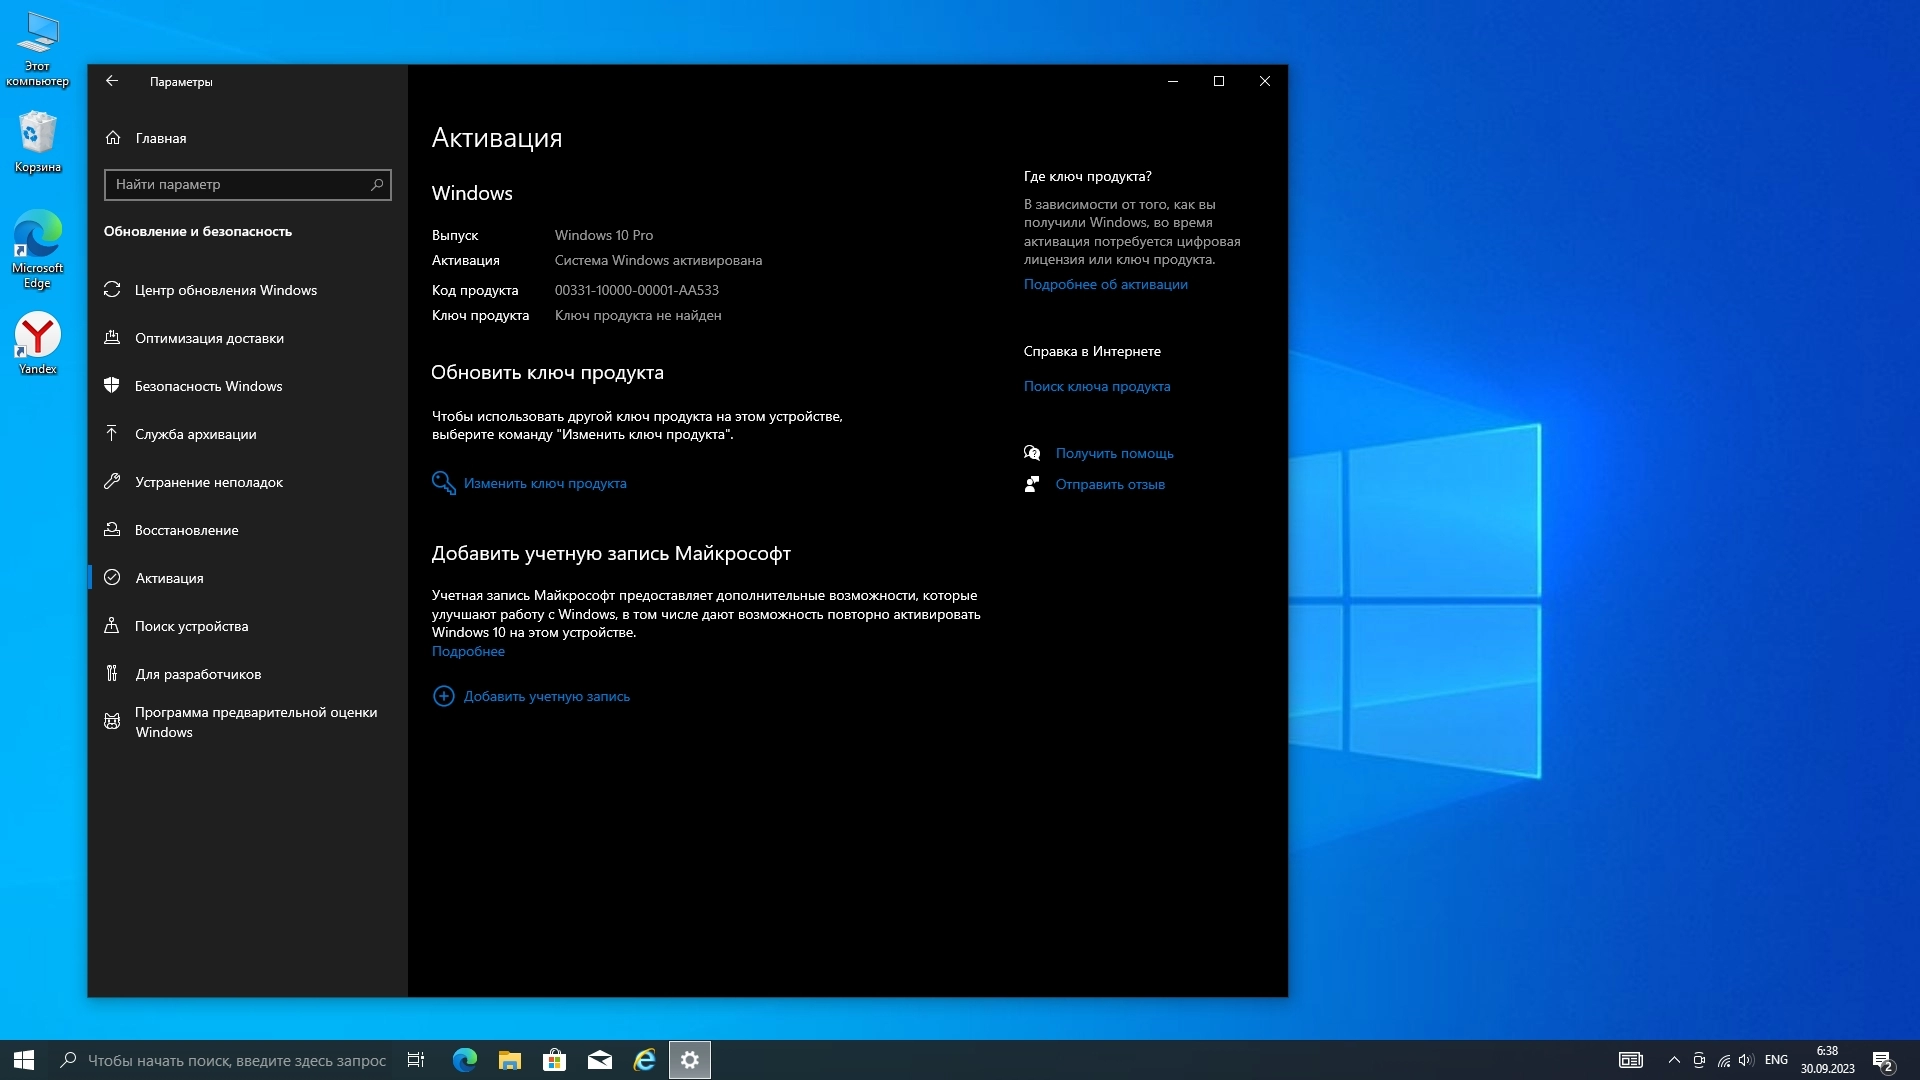Screen dimensions: 1920x1080
Task: Click Изменить ключ продукта link
Action: click(x=544, y=483)
